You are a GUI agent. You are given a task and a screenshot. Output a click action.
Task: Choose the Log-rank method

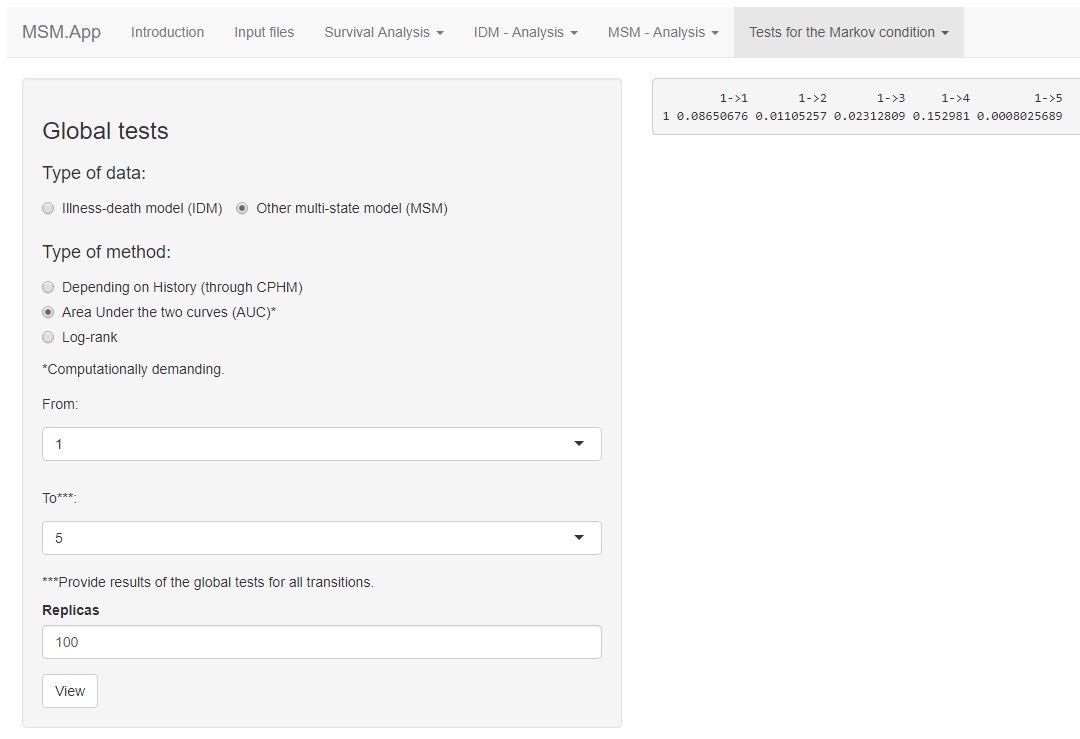point(48,337)
